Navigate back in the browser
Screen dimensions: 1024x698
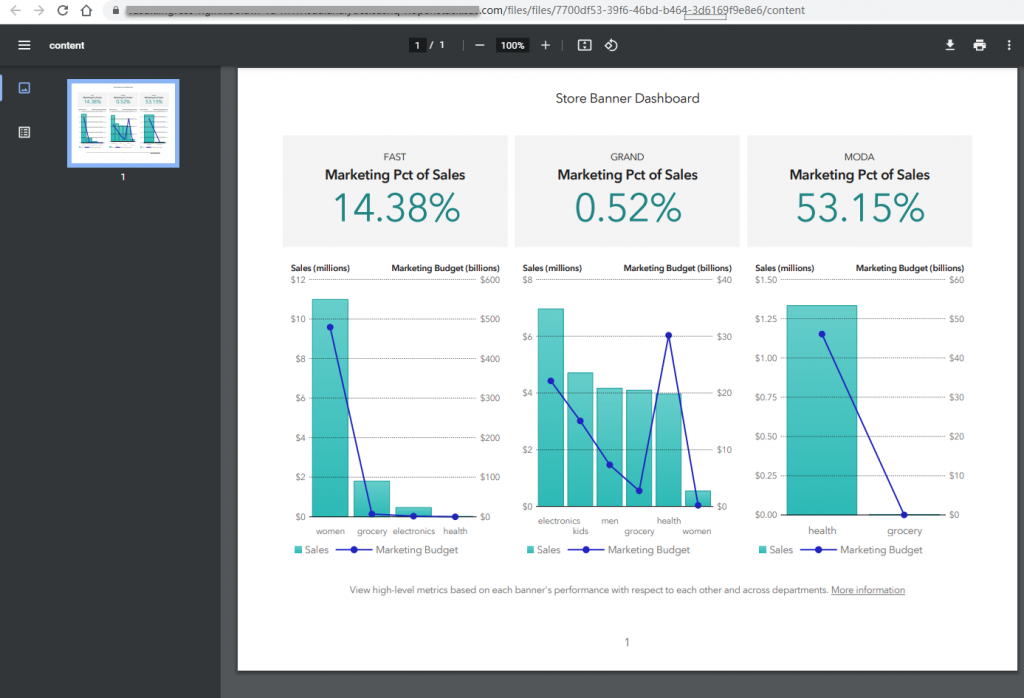[14, 10]
